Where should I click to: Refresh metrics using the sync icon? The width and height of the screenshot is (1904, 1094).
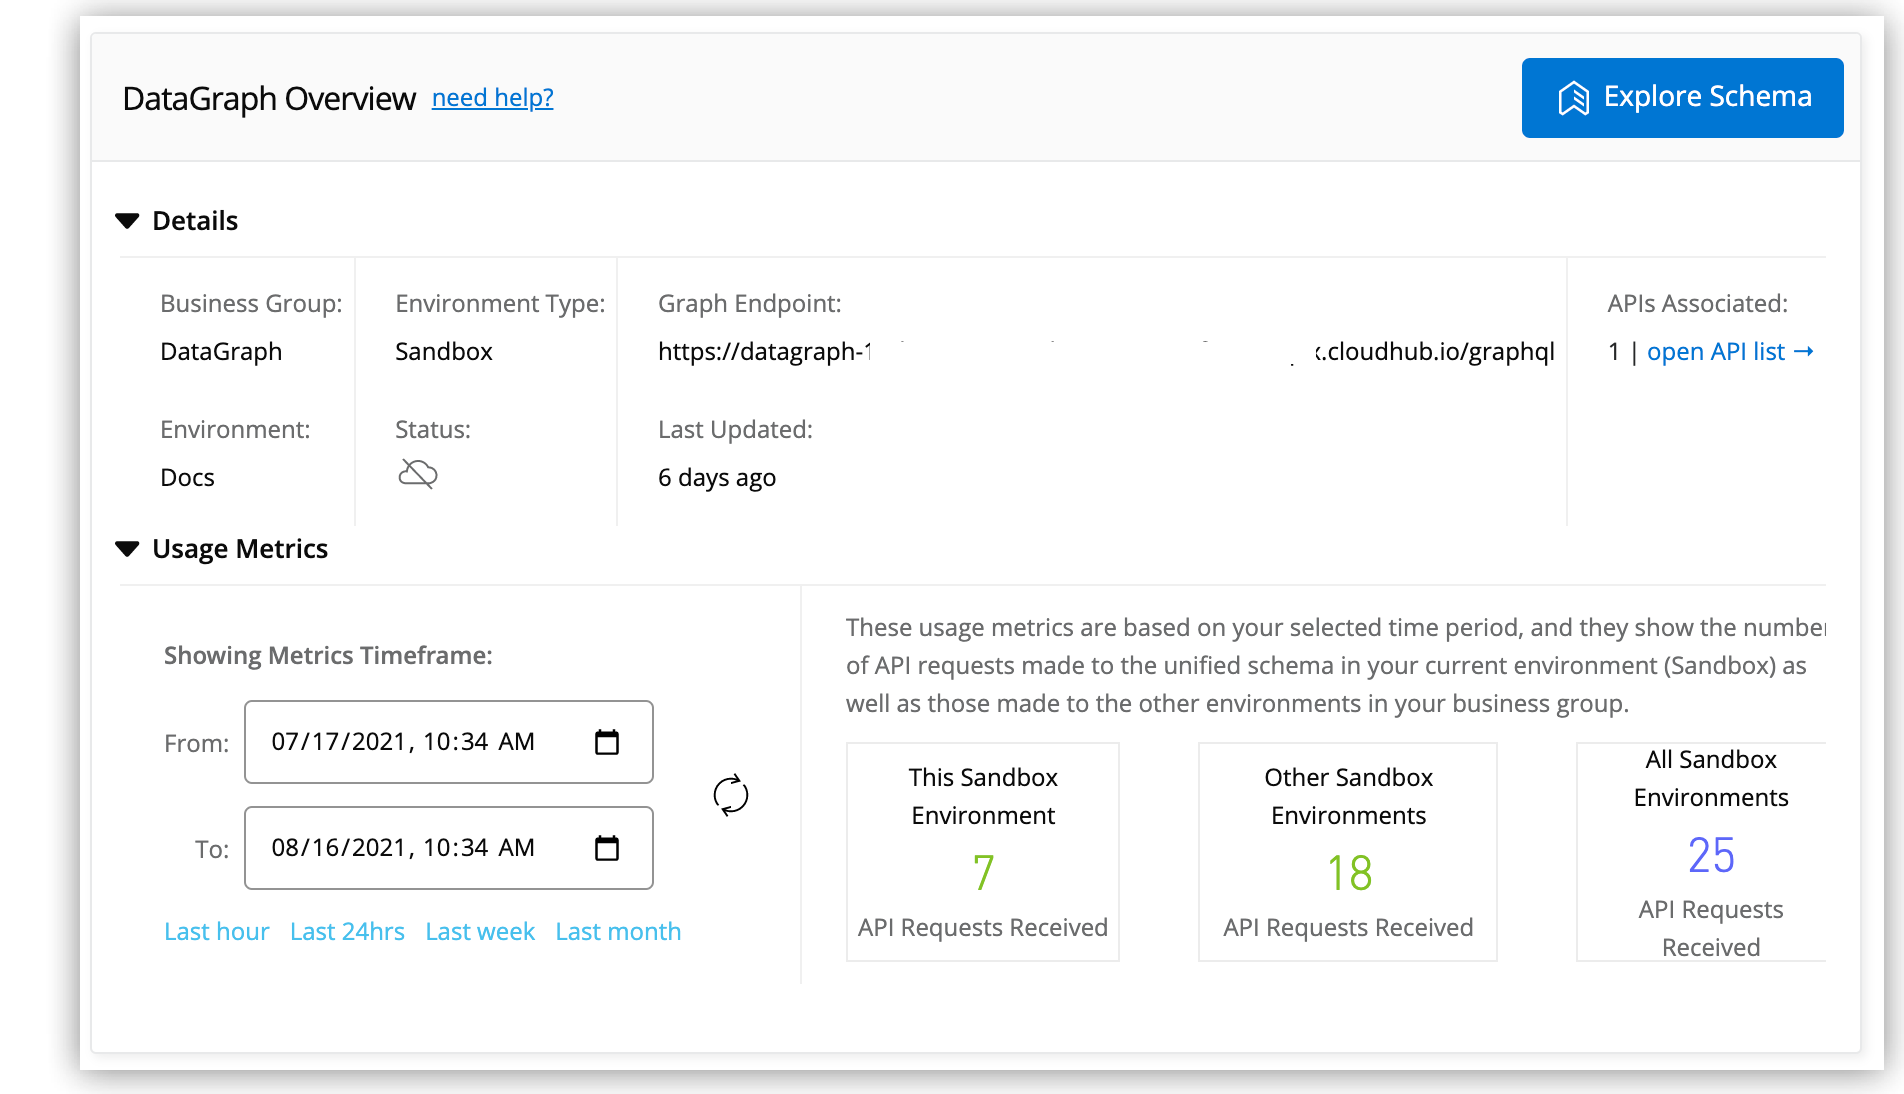[729, 795]
